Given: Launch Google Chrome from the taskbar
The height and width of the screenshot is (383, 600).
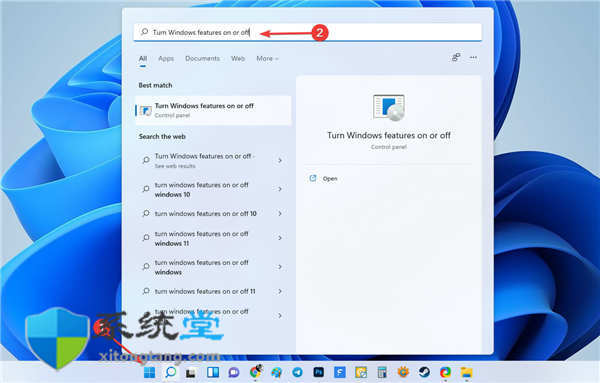Looking at the screenshot, I should pyautogui.click(x=255, y=372).
